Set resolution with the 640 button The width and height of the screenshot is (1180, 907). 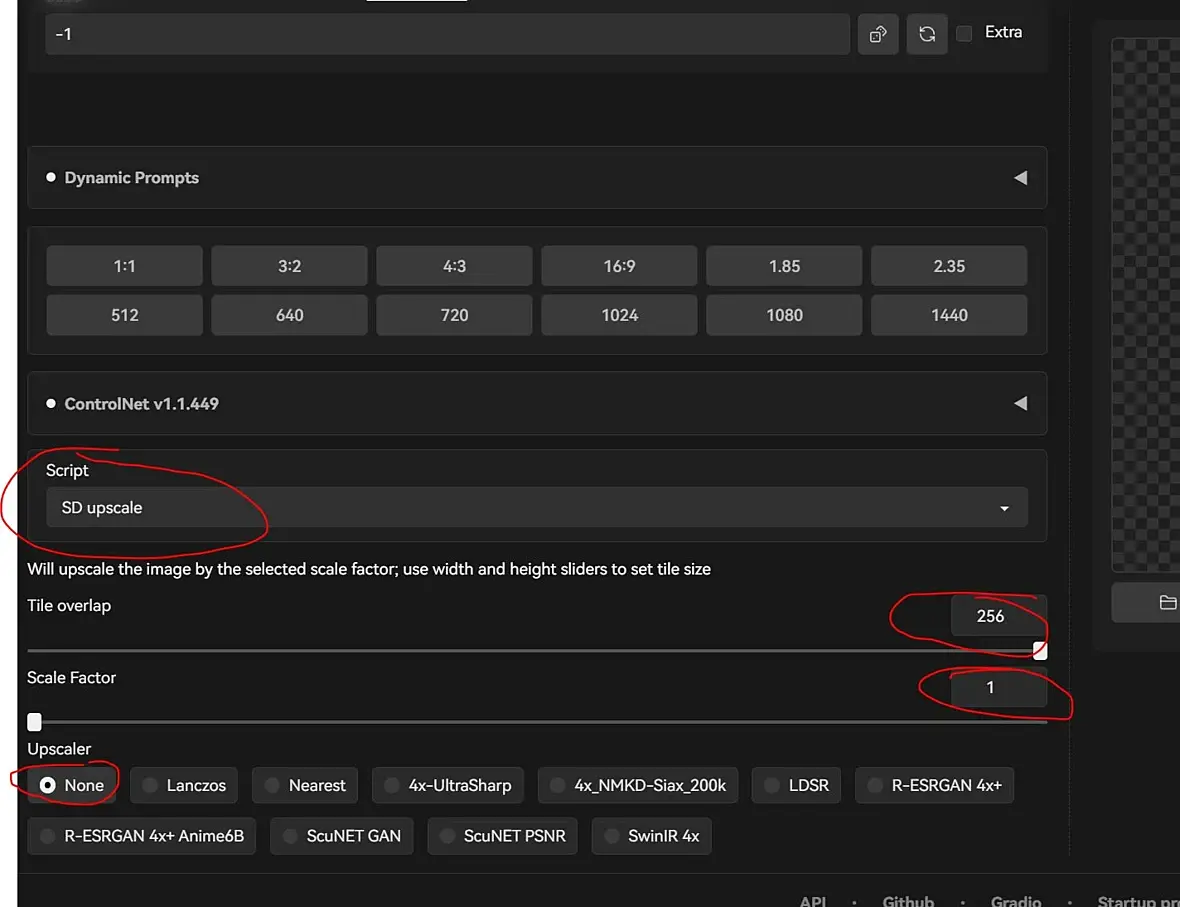(289, 315)
